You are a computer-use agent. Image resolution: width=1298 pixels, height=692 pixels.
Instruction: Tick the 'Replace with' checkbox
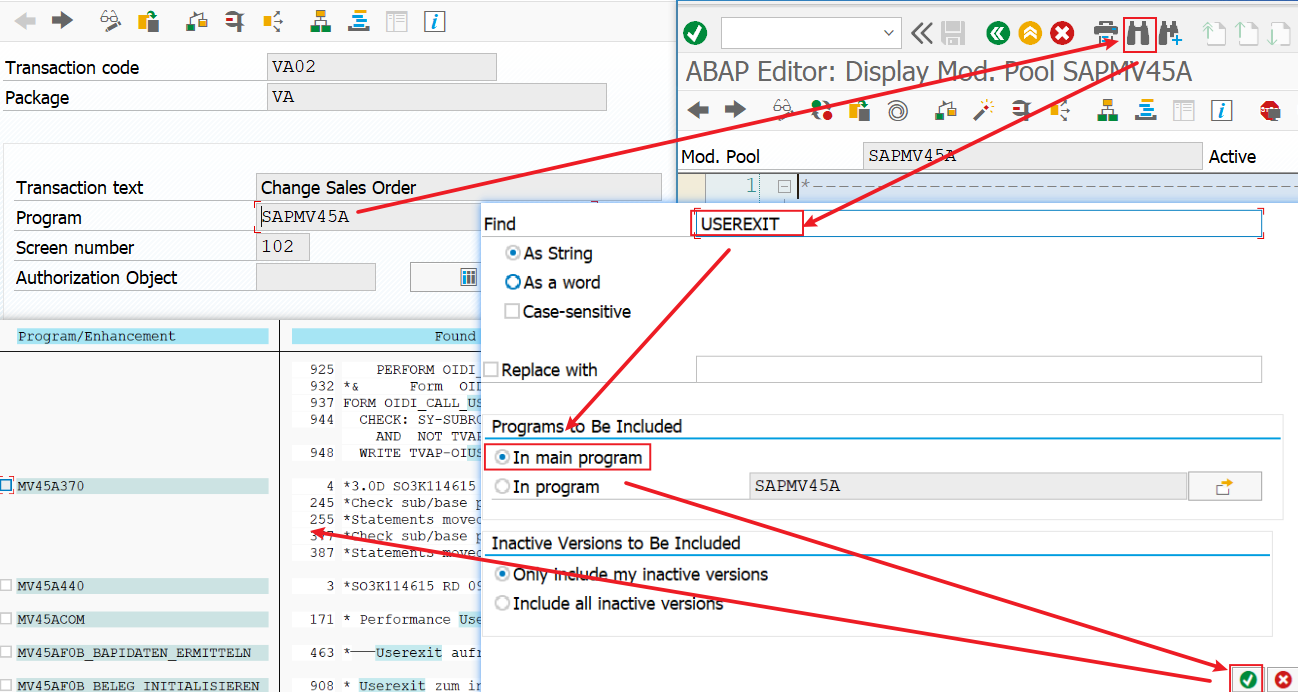coord(491,370)
